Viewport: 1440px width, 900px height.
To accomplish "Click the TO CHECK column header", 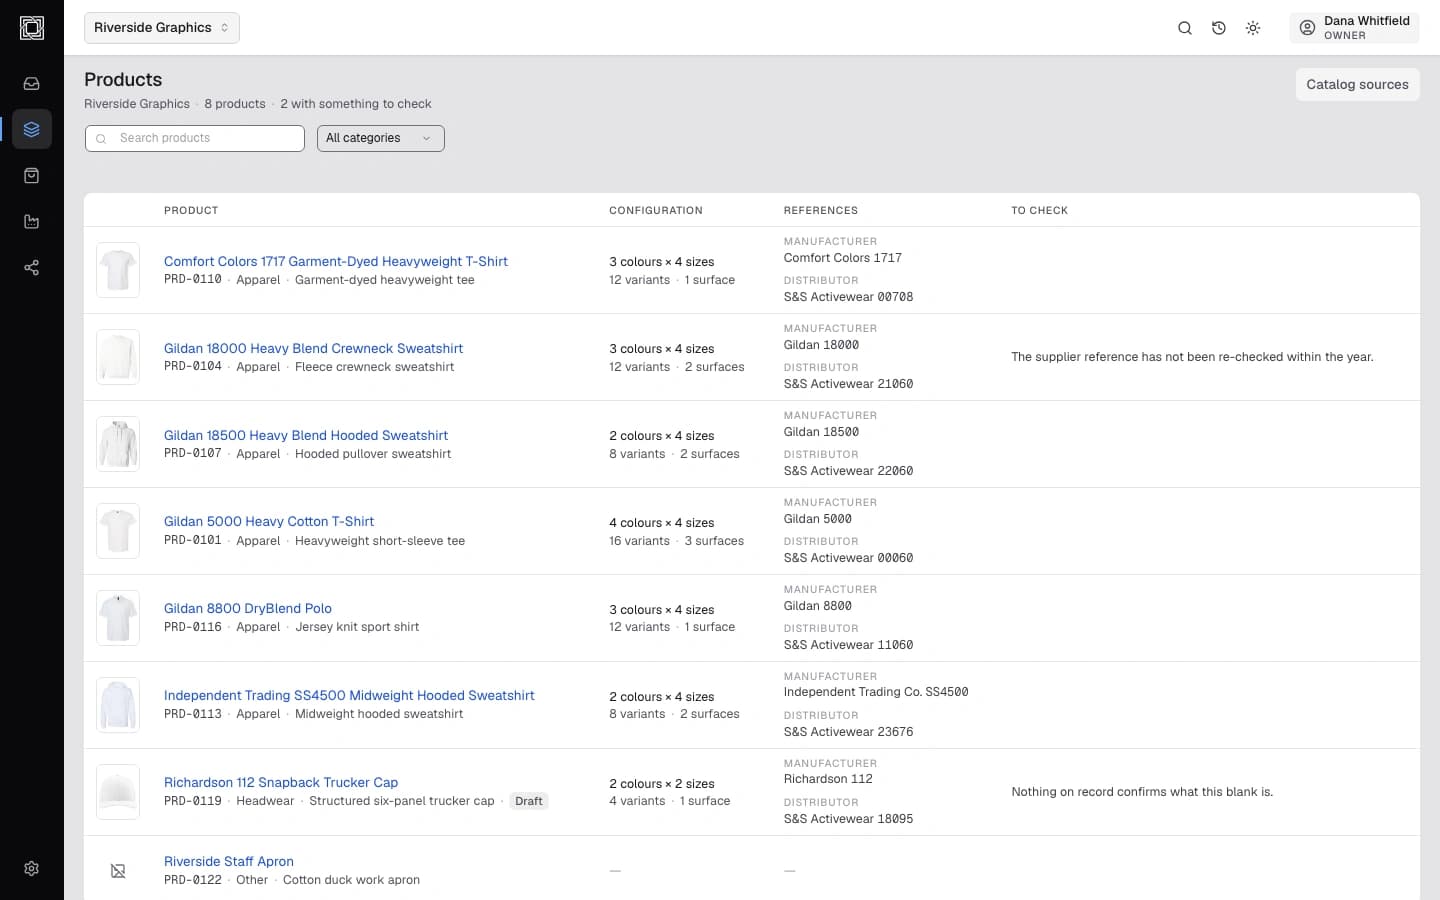I will pos(1039,210).
